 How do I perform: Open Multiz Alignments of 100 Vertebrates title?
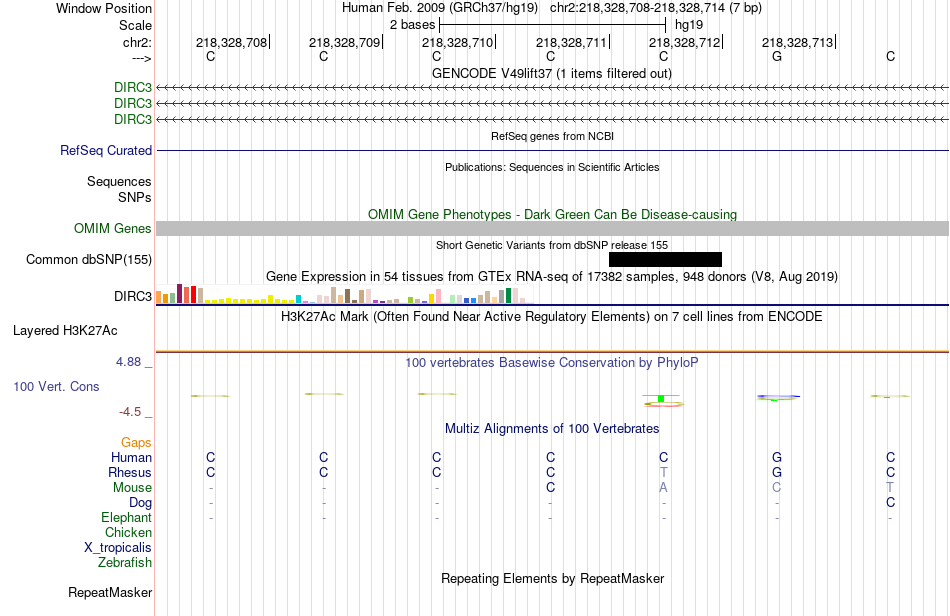(x=552, y=429)
